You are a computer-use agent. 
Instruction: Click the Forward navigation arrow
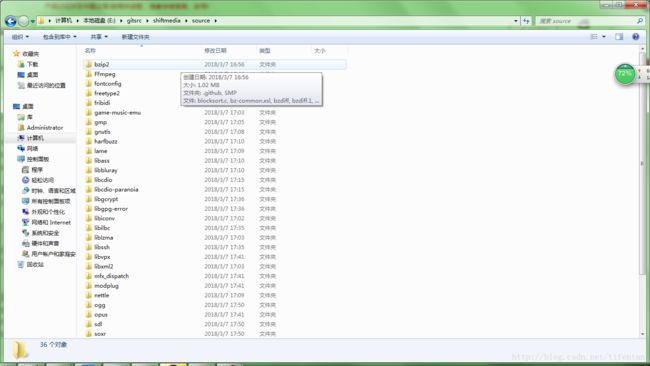tap(24, 21)
